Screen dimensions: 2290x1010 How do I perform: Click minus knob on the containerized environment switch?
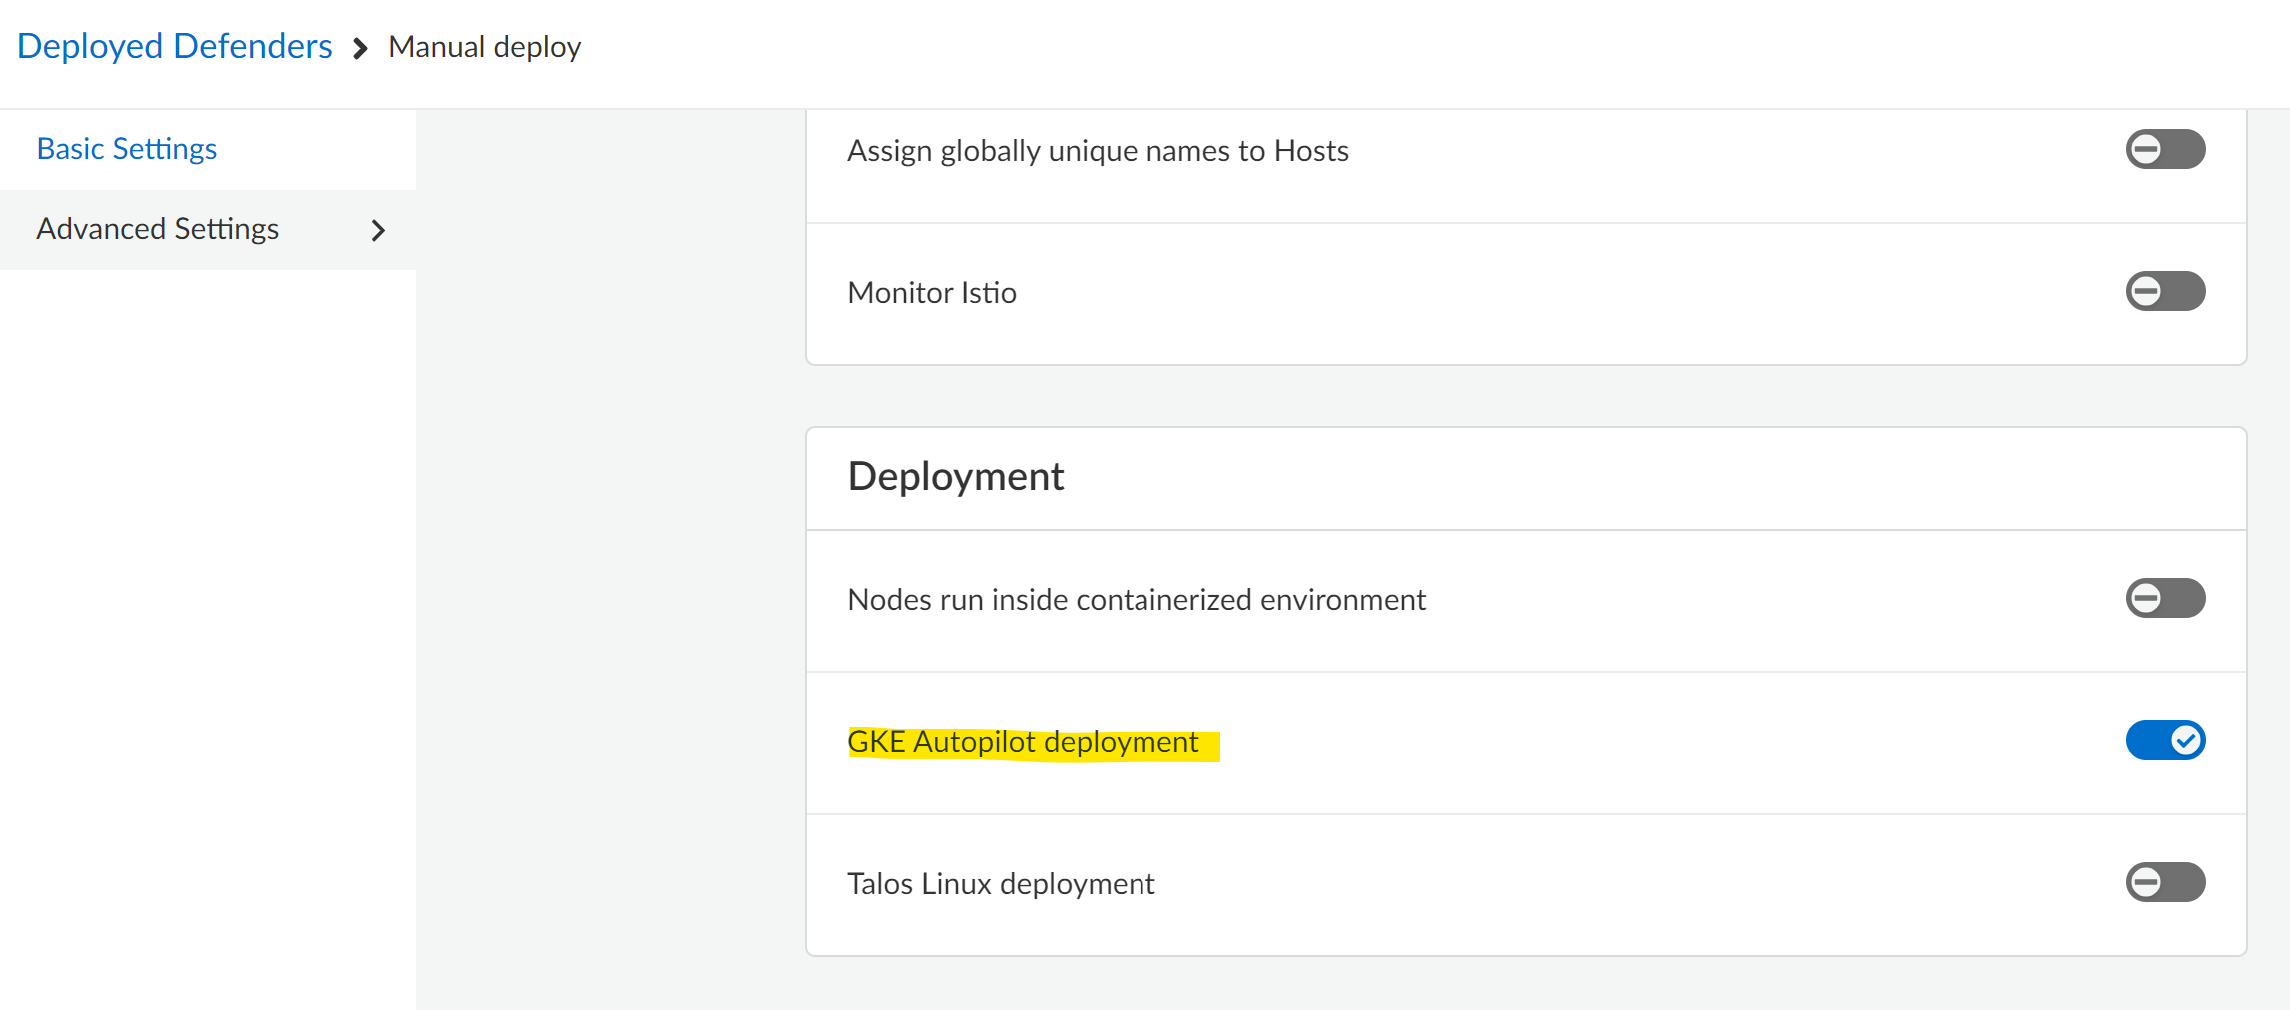click(x=2145, y=599)
